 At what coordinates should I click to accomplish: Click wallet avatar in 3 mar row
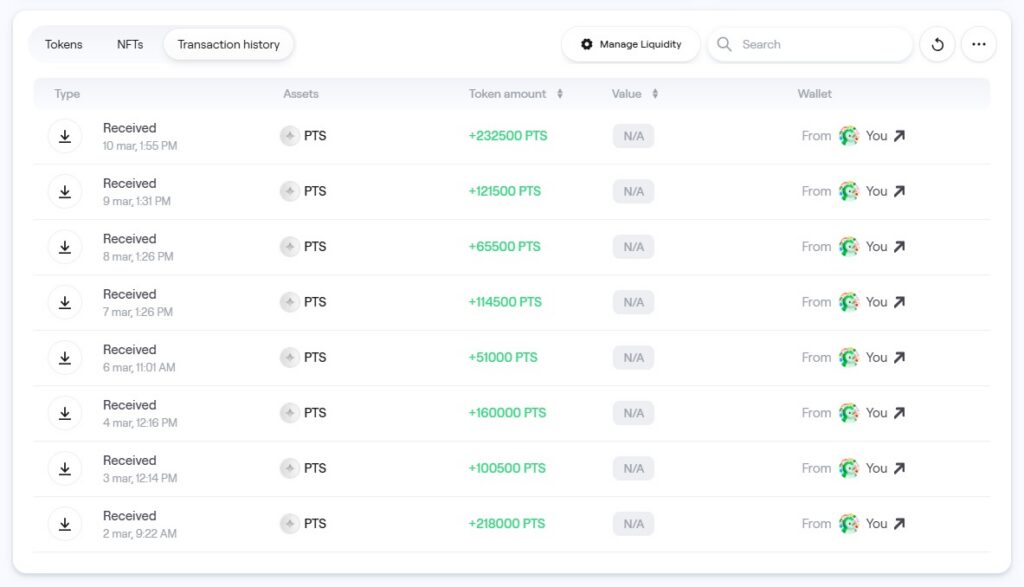click(849, 468)
